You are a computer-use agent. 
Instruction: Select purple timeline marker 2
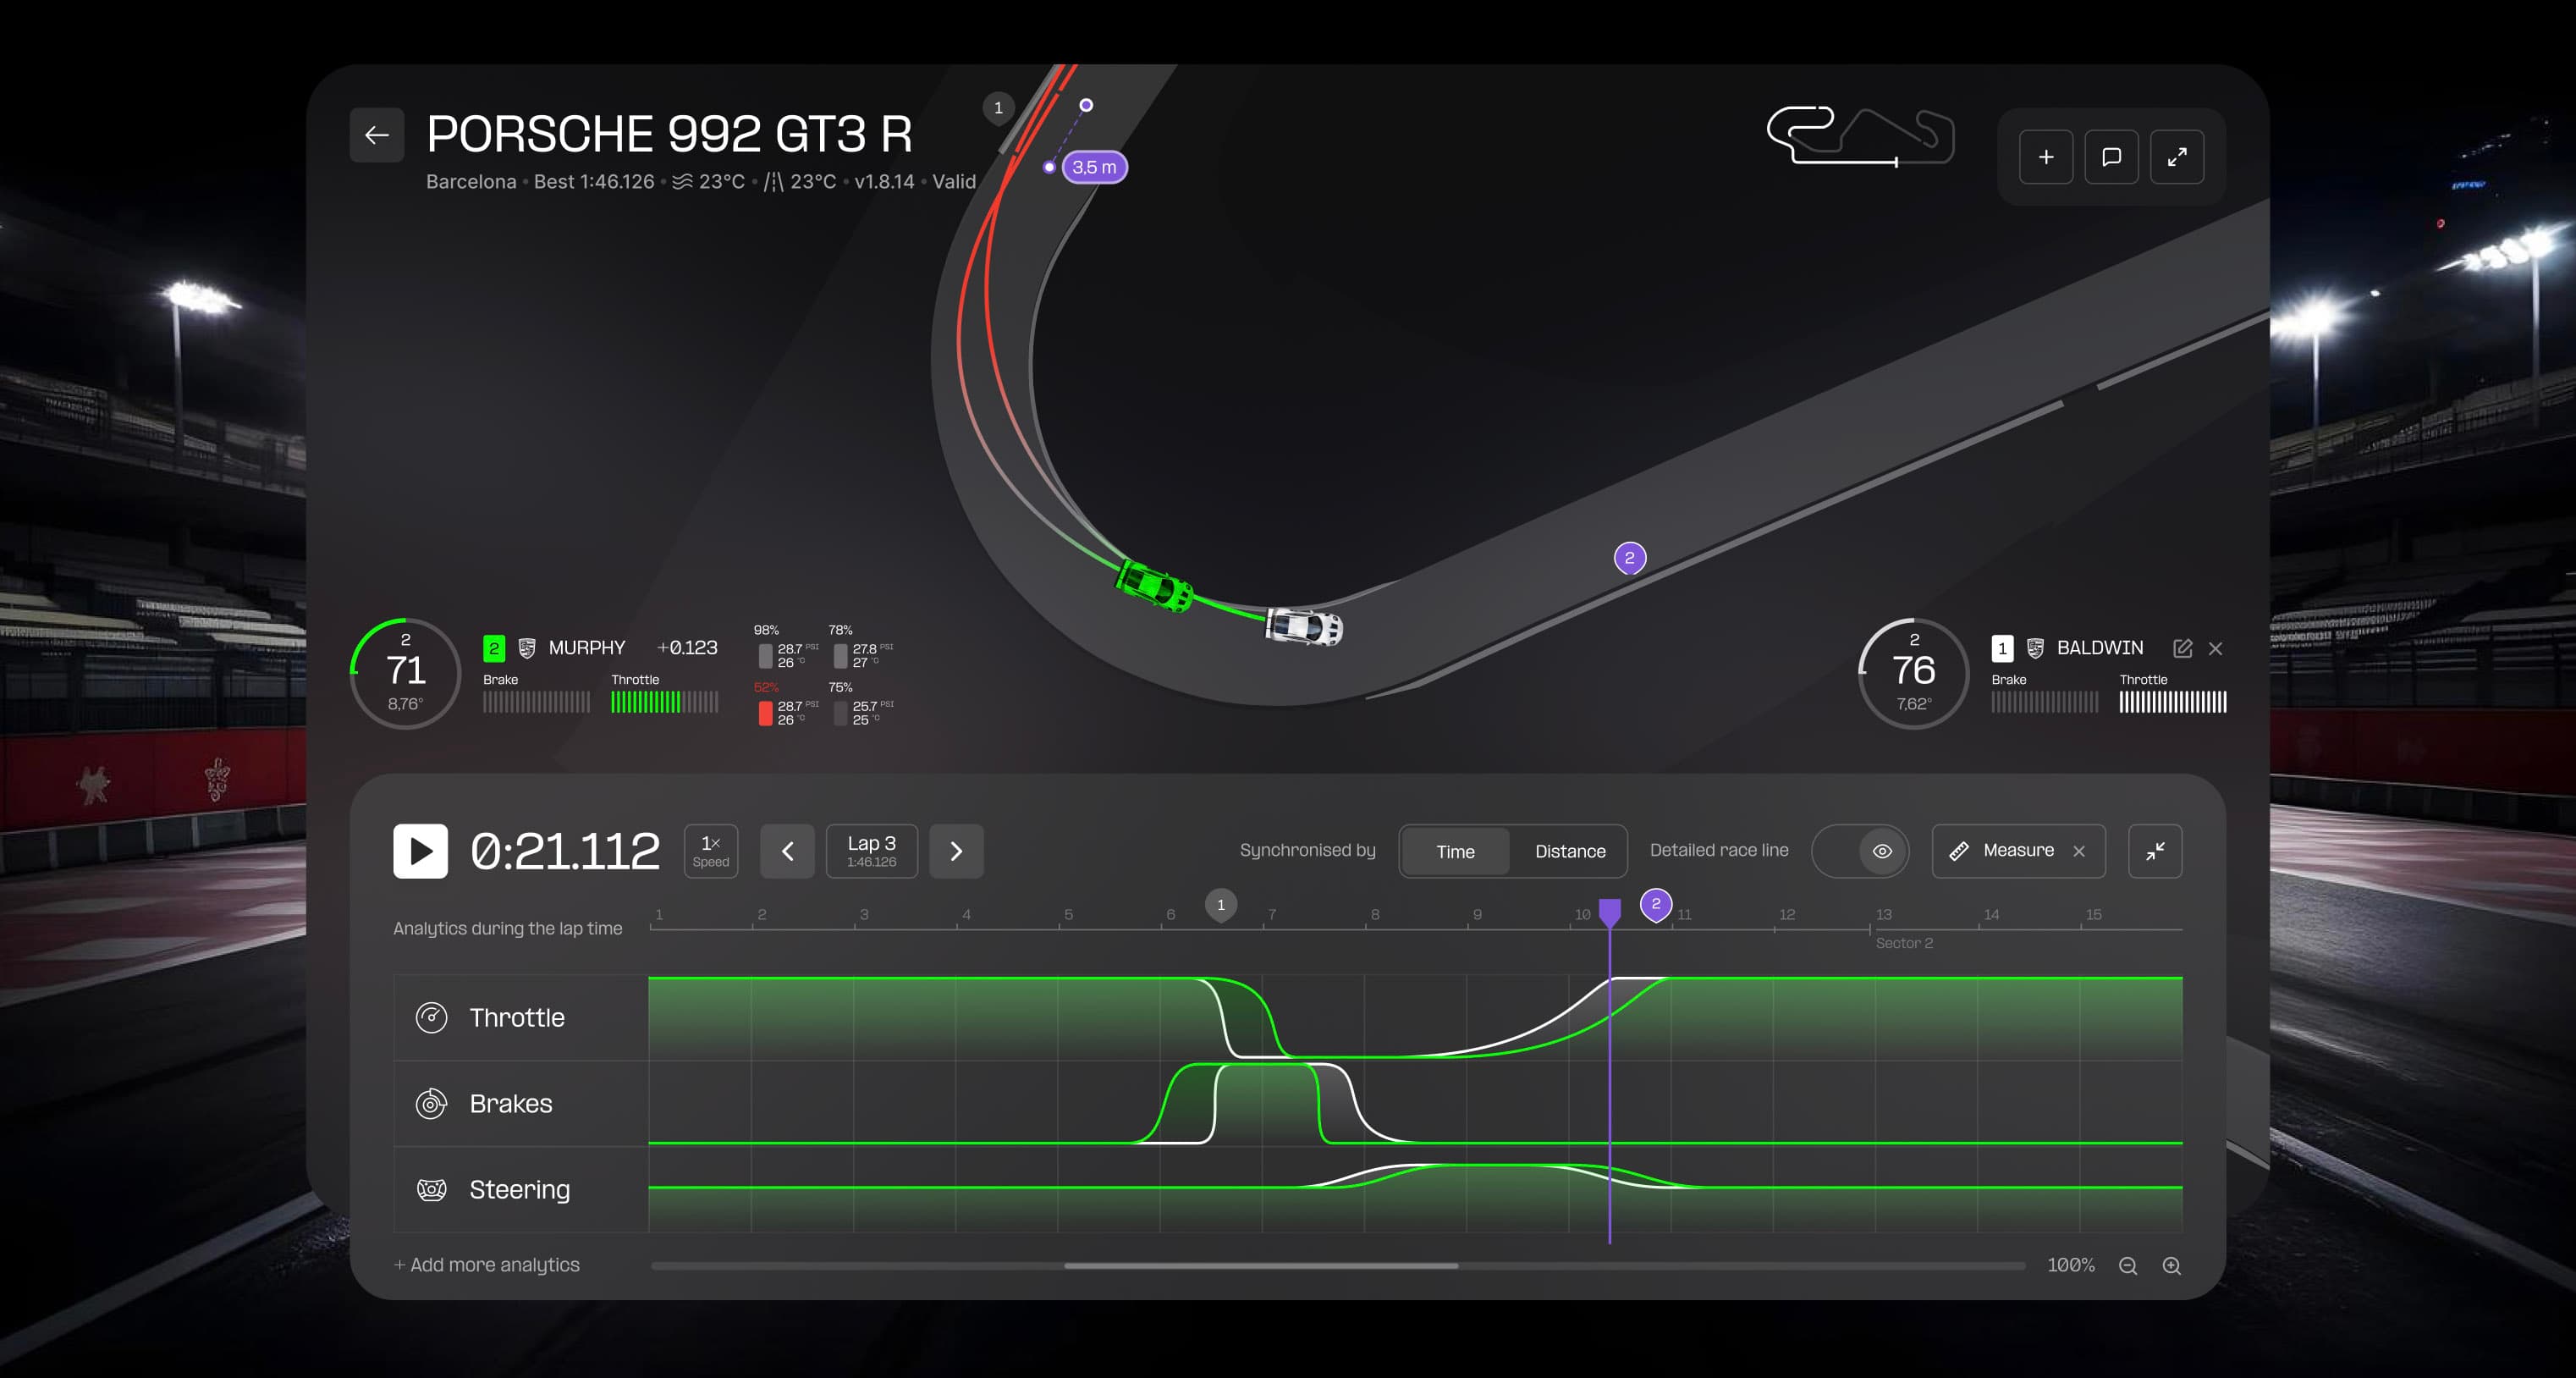click(1656, 905)
